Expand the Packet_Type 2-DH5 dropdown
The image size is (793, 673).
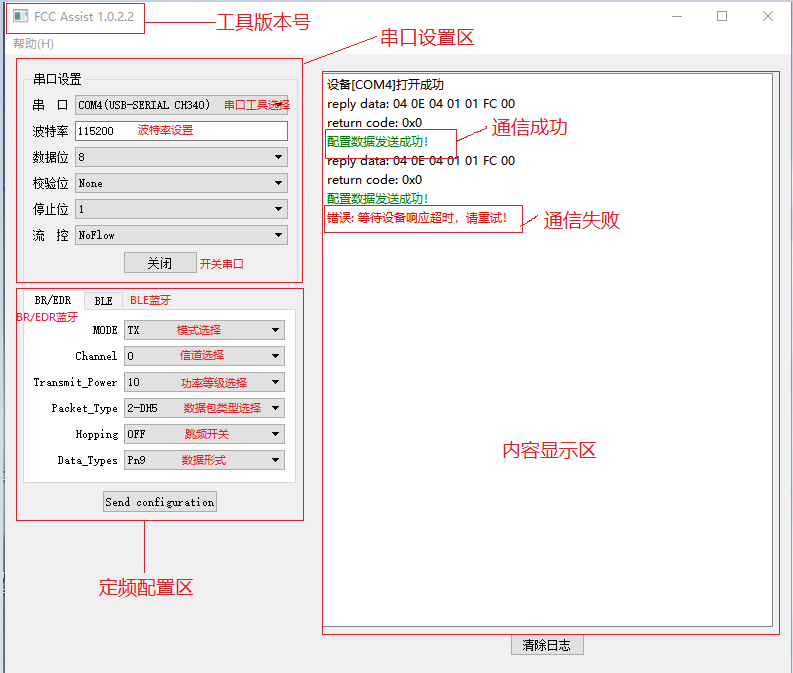pos(204,408)
